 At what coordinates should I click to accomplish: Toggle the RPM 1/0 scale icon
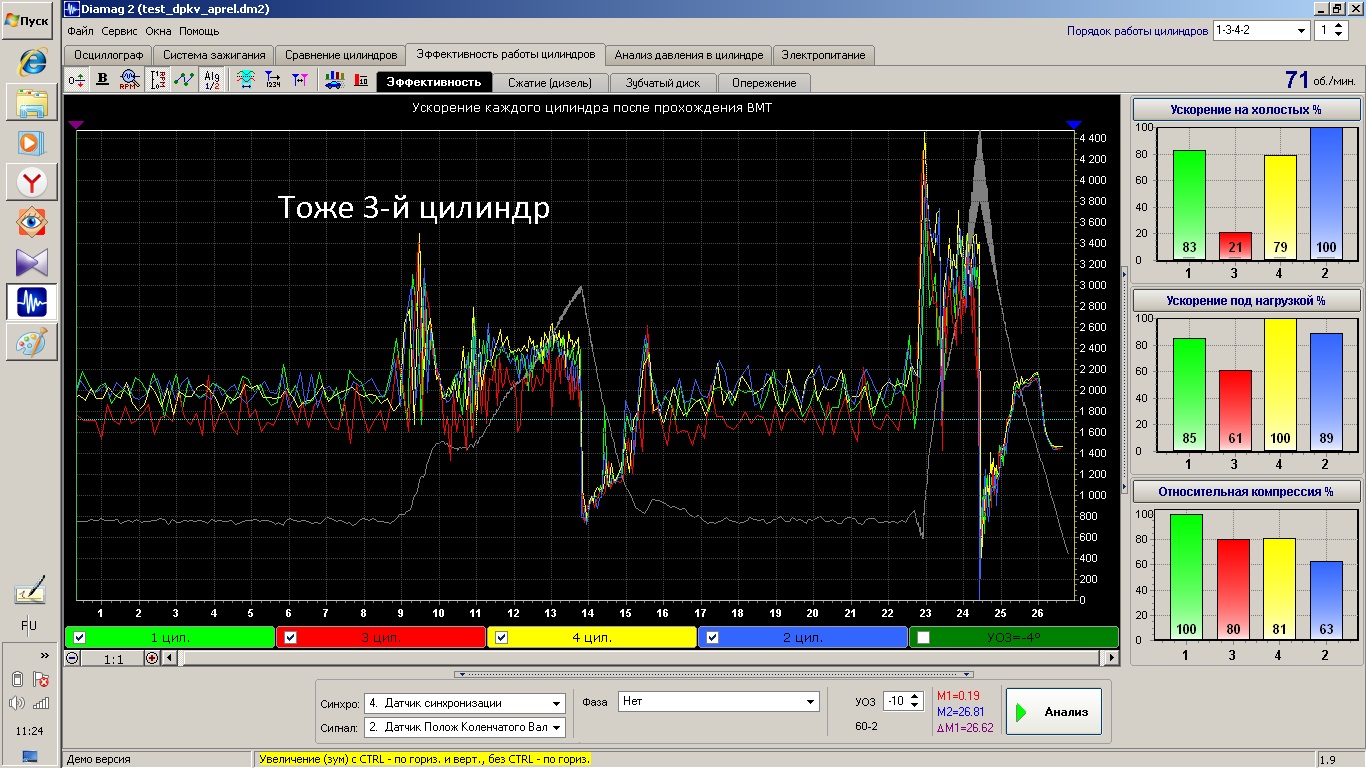158,81
